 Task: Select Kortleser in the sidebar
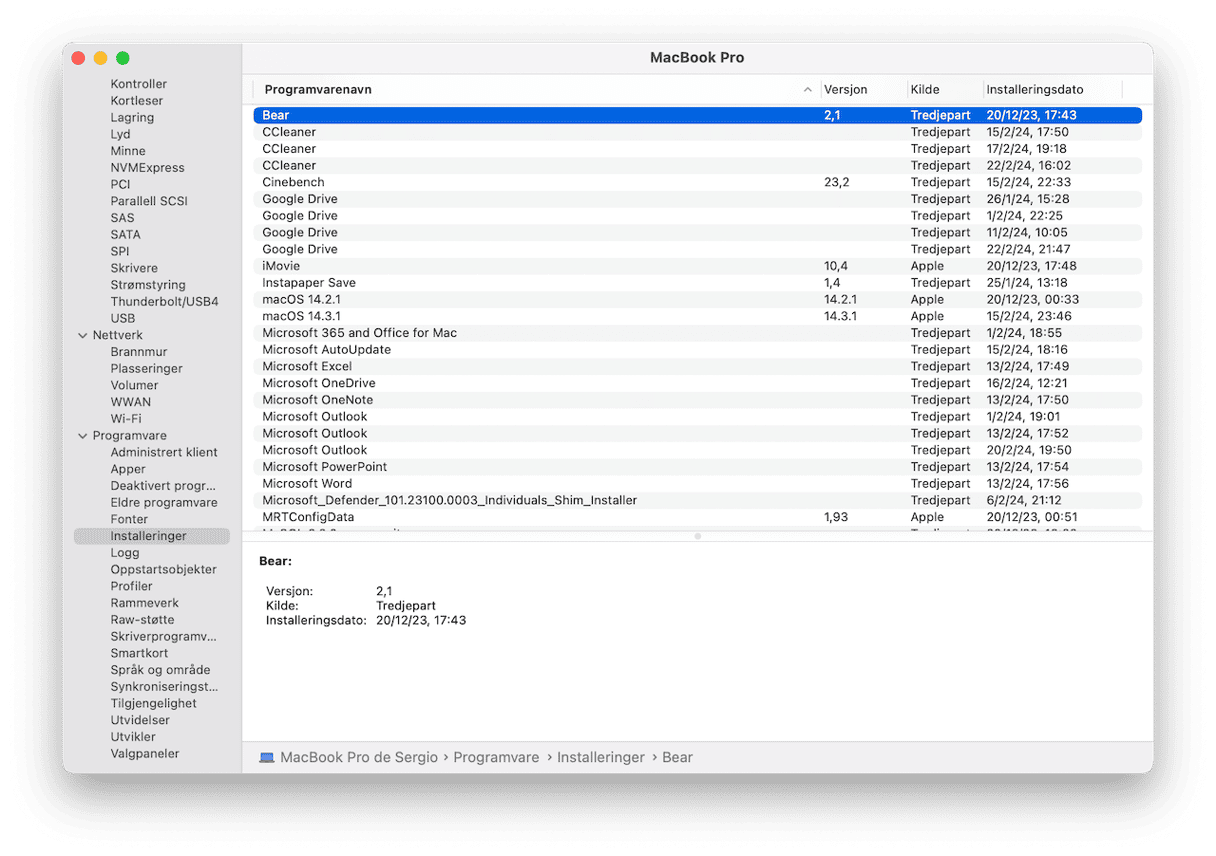click(137, 101)
